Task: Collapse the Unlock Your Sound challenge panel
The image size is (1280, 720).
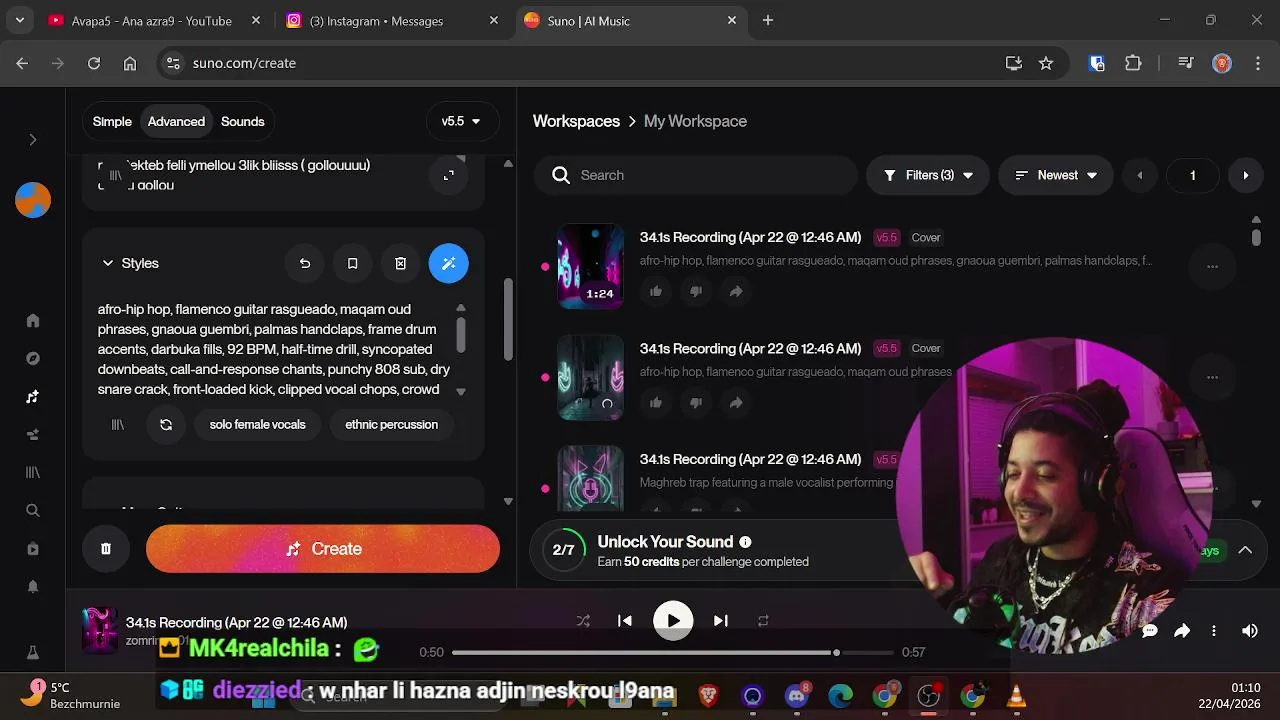Action: (x=1245, y=549)
